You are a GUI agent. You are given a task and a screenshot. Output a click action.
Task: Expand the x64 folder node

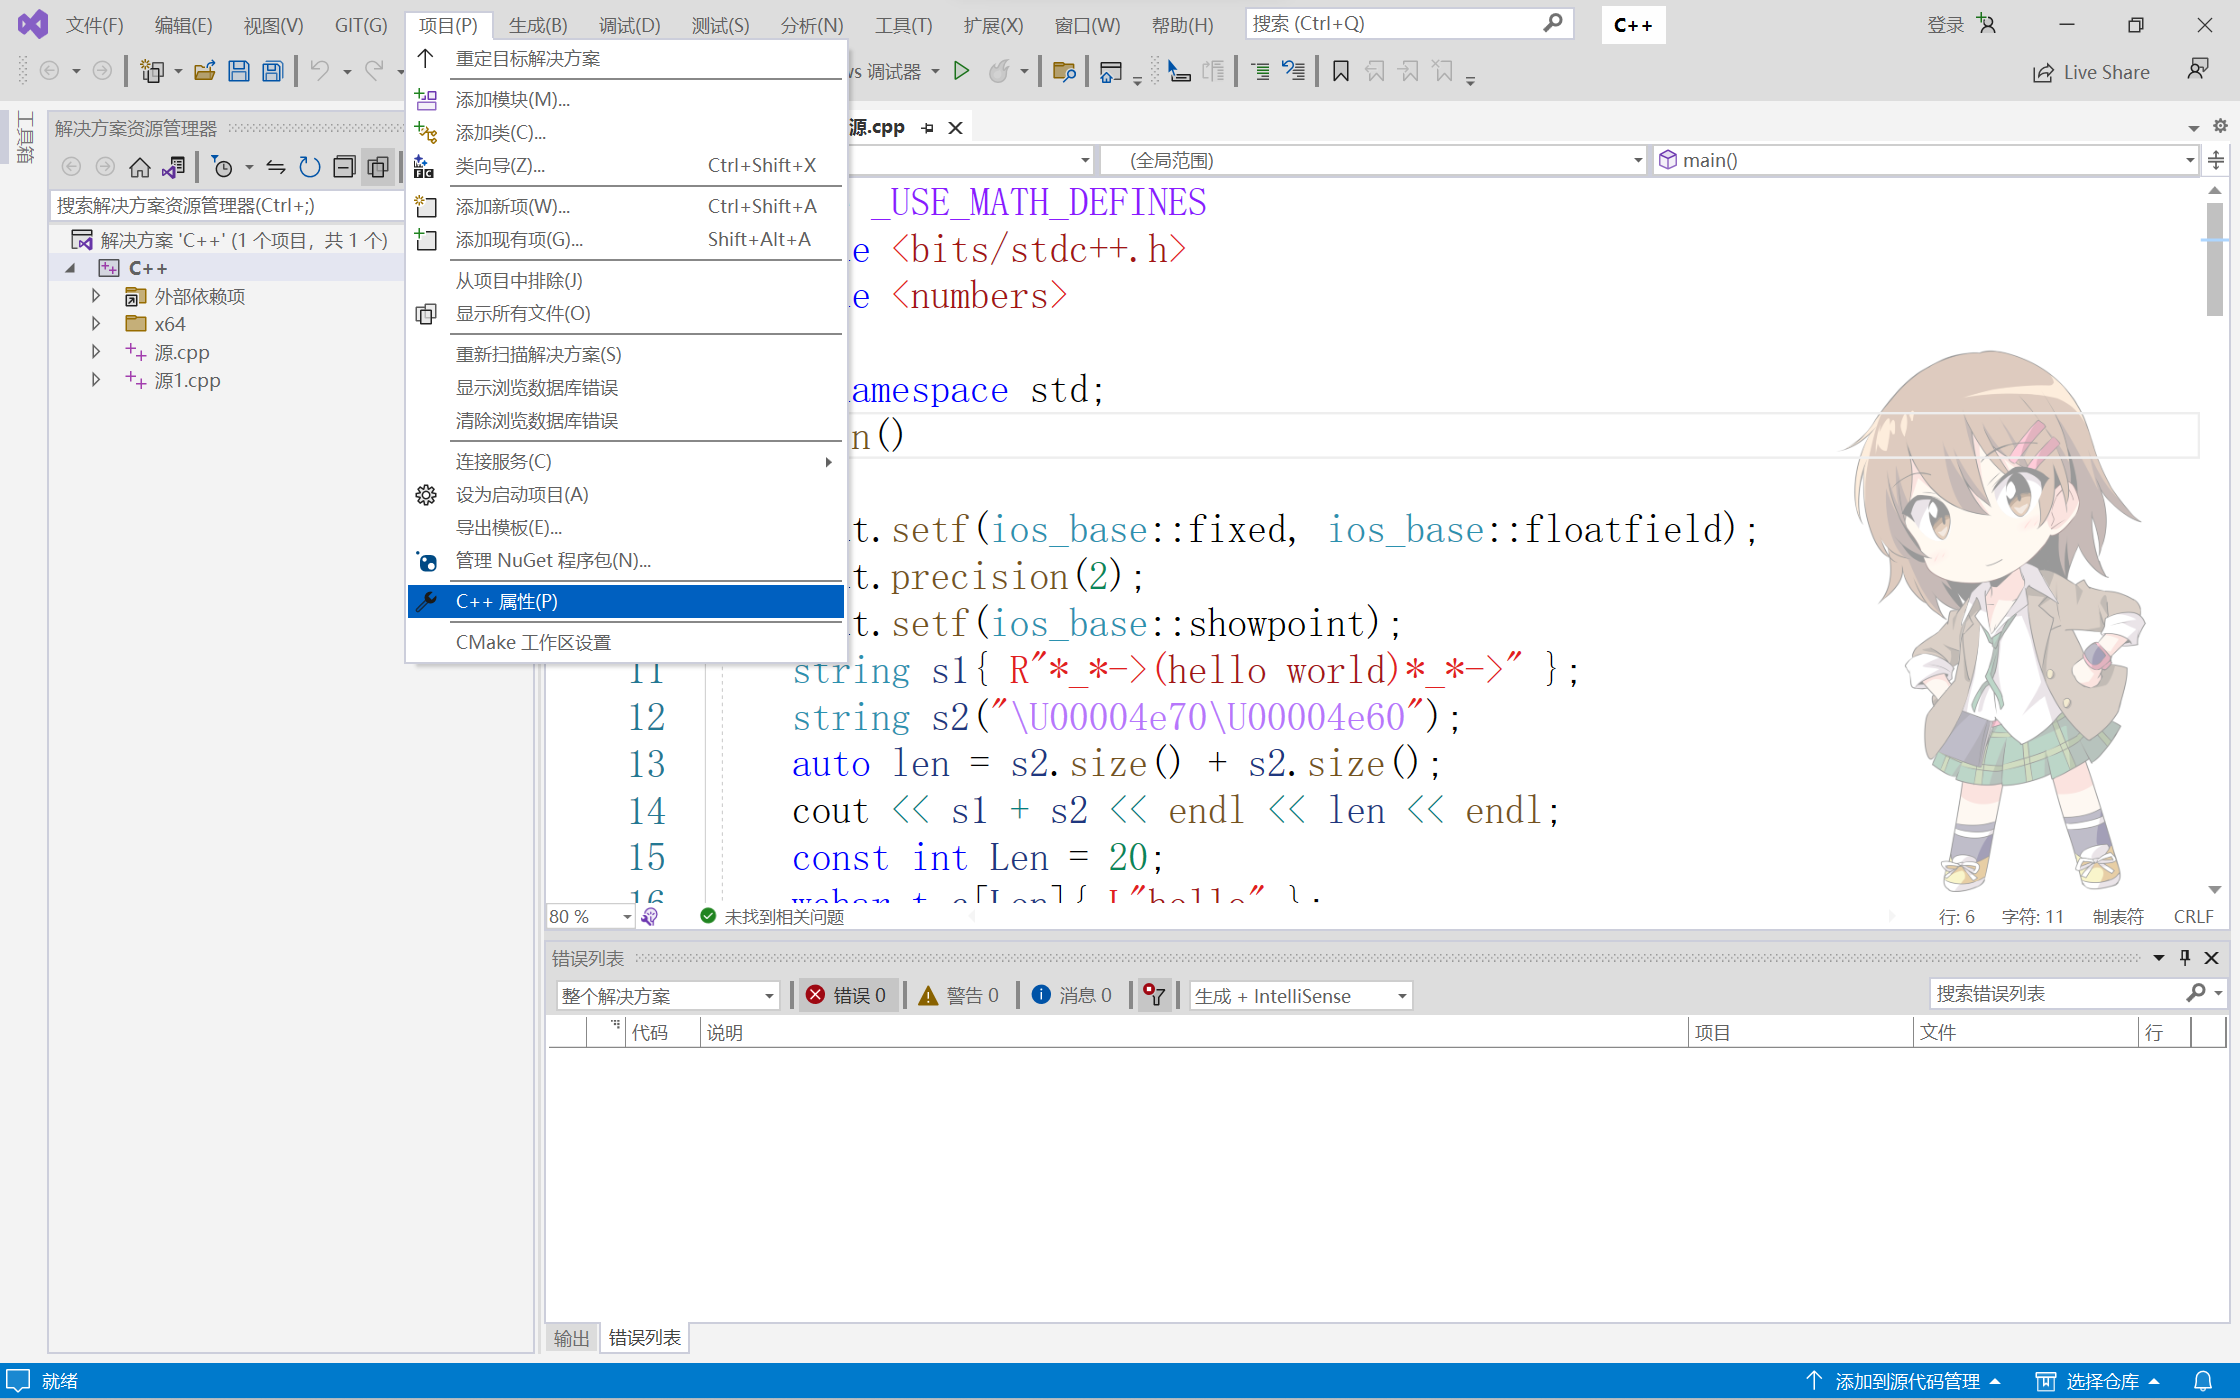click(x=95, y=324)
